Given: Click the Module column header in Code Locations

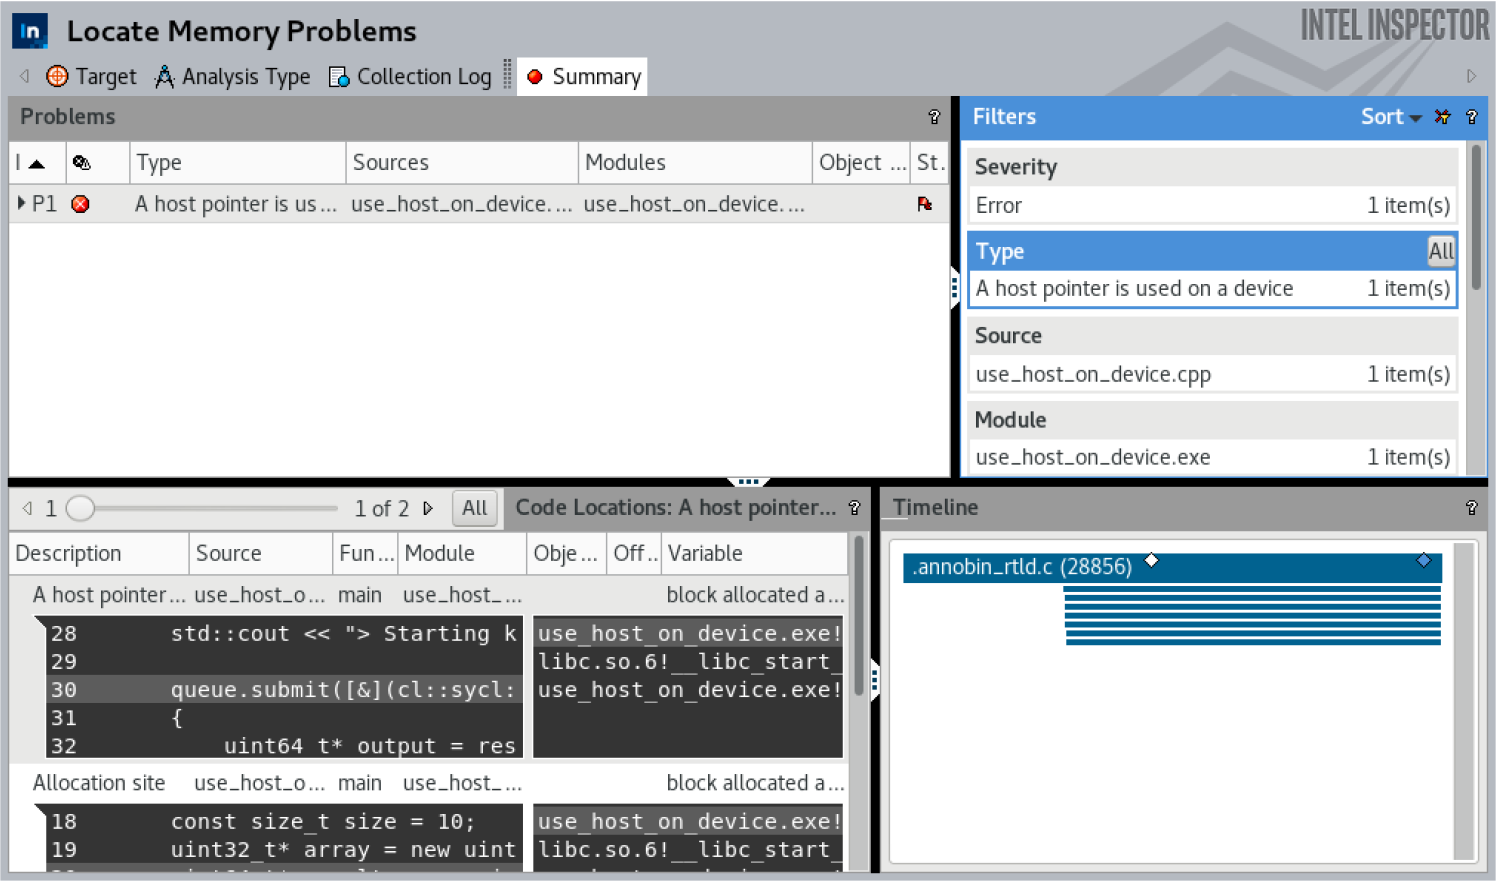Looking at the screenshot, I should coord(462,553).
